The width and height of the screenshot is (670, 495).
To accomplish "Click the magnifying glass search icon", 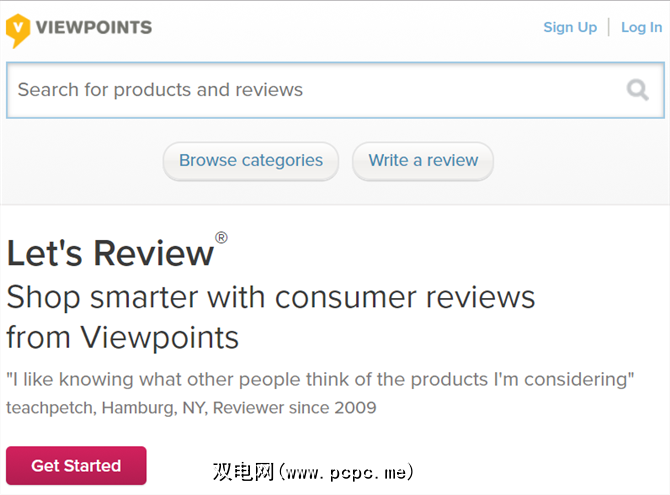I will pyautogui.click(x=637, y=90).
